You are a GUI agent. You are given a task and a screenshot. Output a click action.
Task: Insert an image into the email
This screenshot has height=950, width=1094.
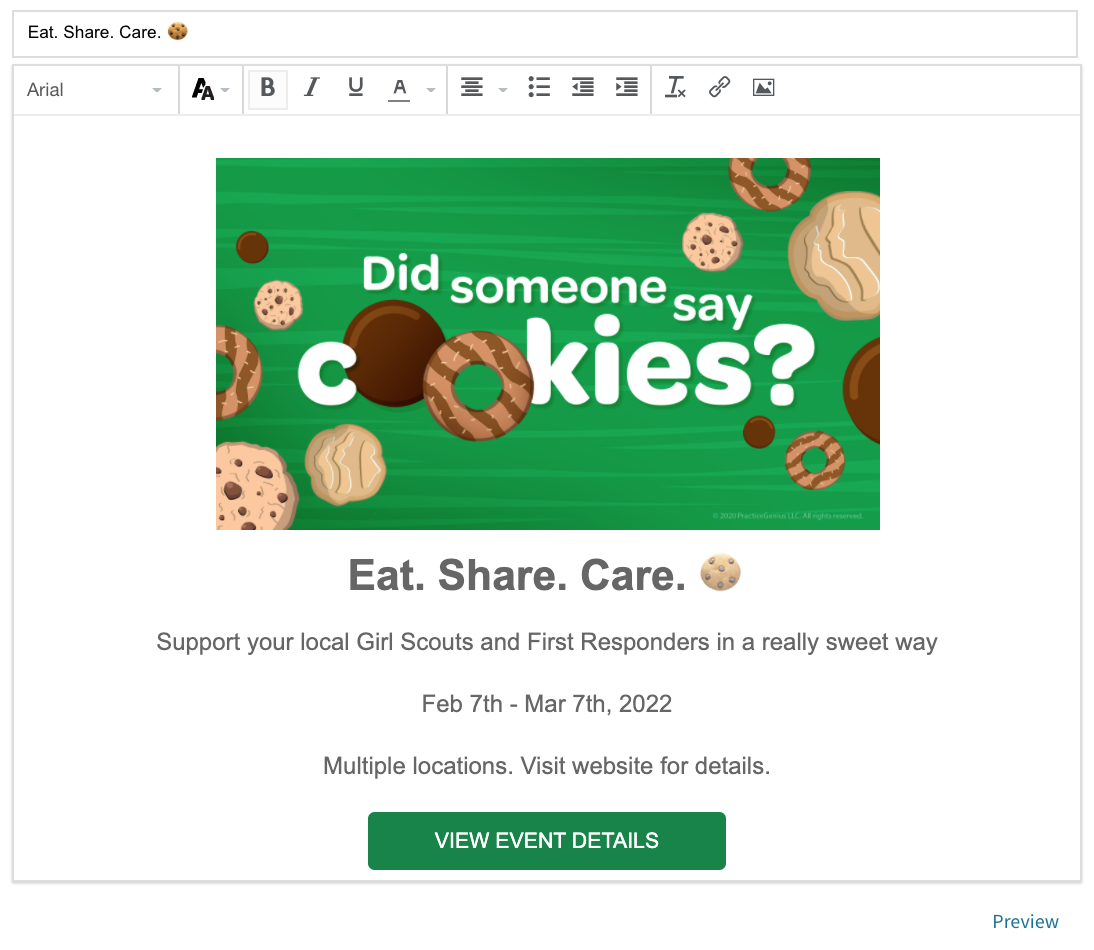click(763, 88)
